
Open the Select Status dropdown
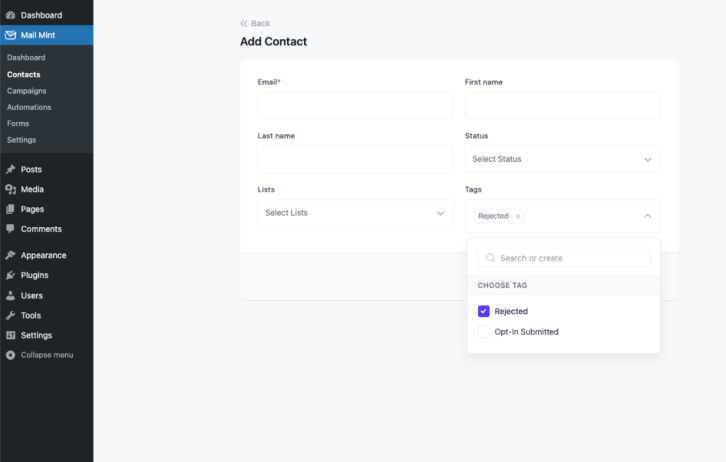click(563, 159)
